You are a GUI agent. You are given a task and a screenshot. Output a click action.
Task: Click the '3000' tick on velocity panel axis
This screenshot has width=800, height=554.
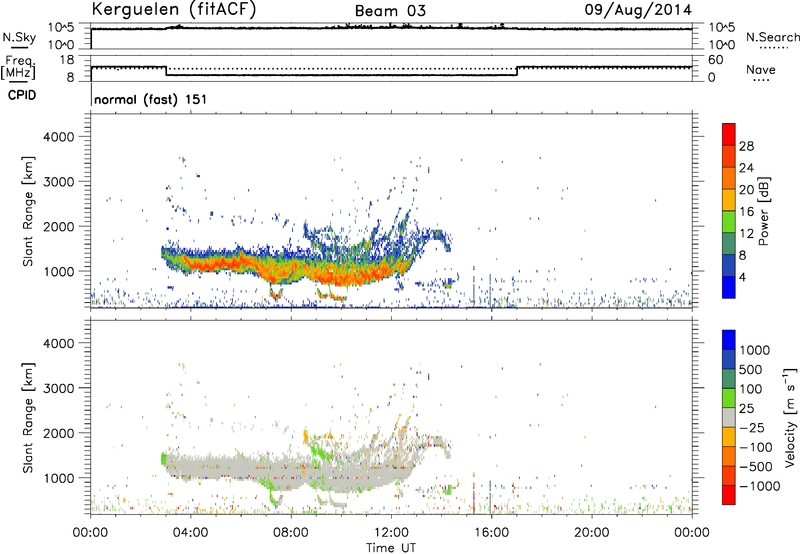pos(58,388)
